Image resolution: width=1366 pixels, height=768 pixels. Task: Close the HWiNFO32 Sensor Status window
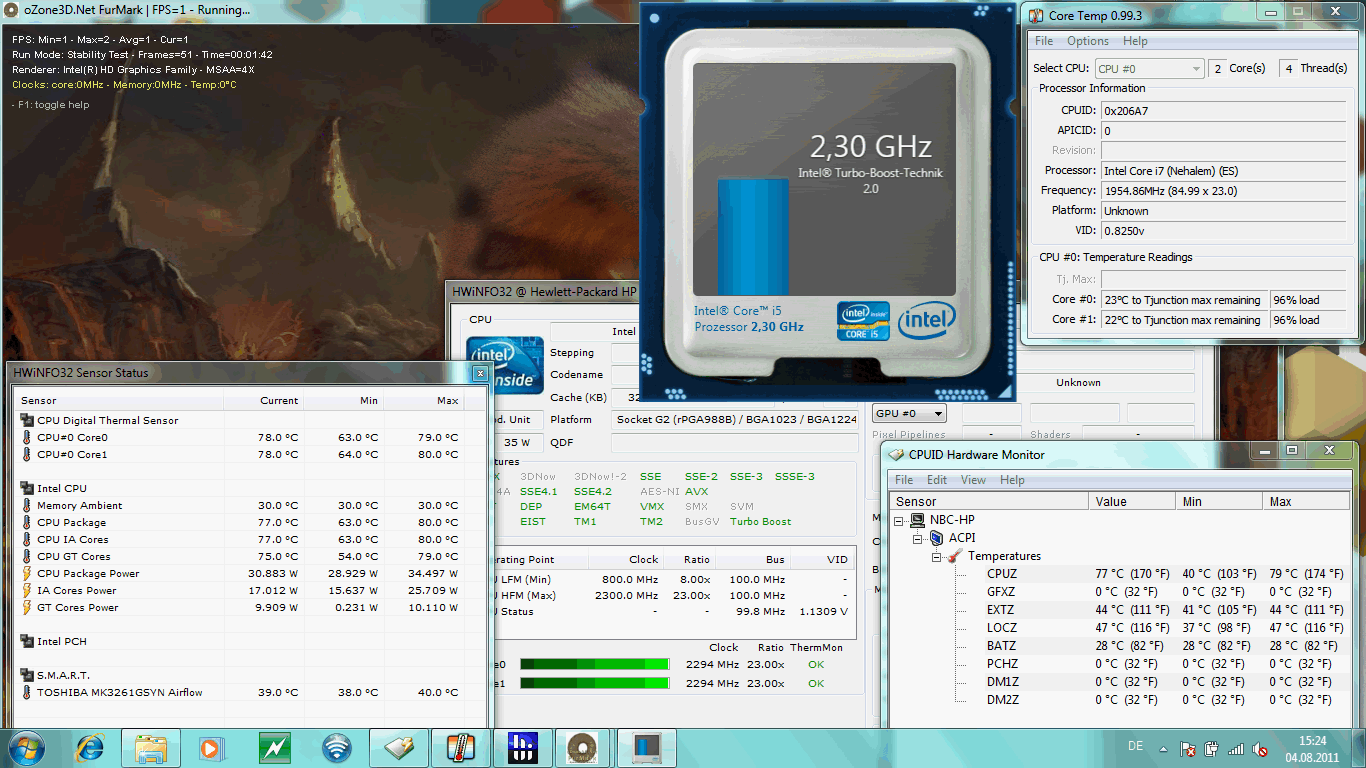480,373
